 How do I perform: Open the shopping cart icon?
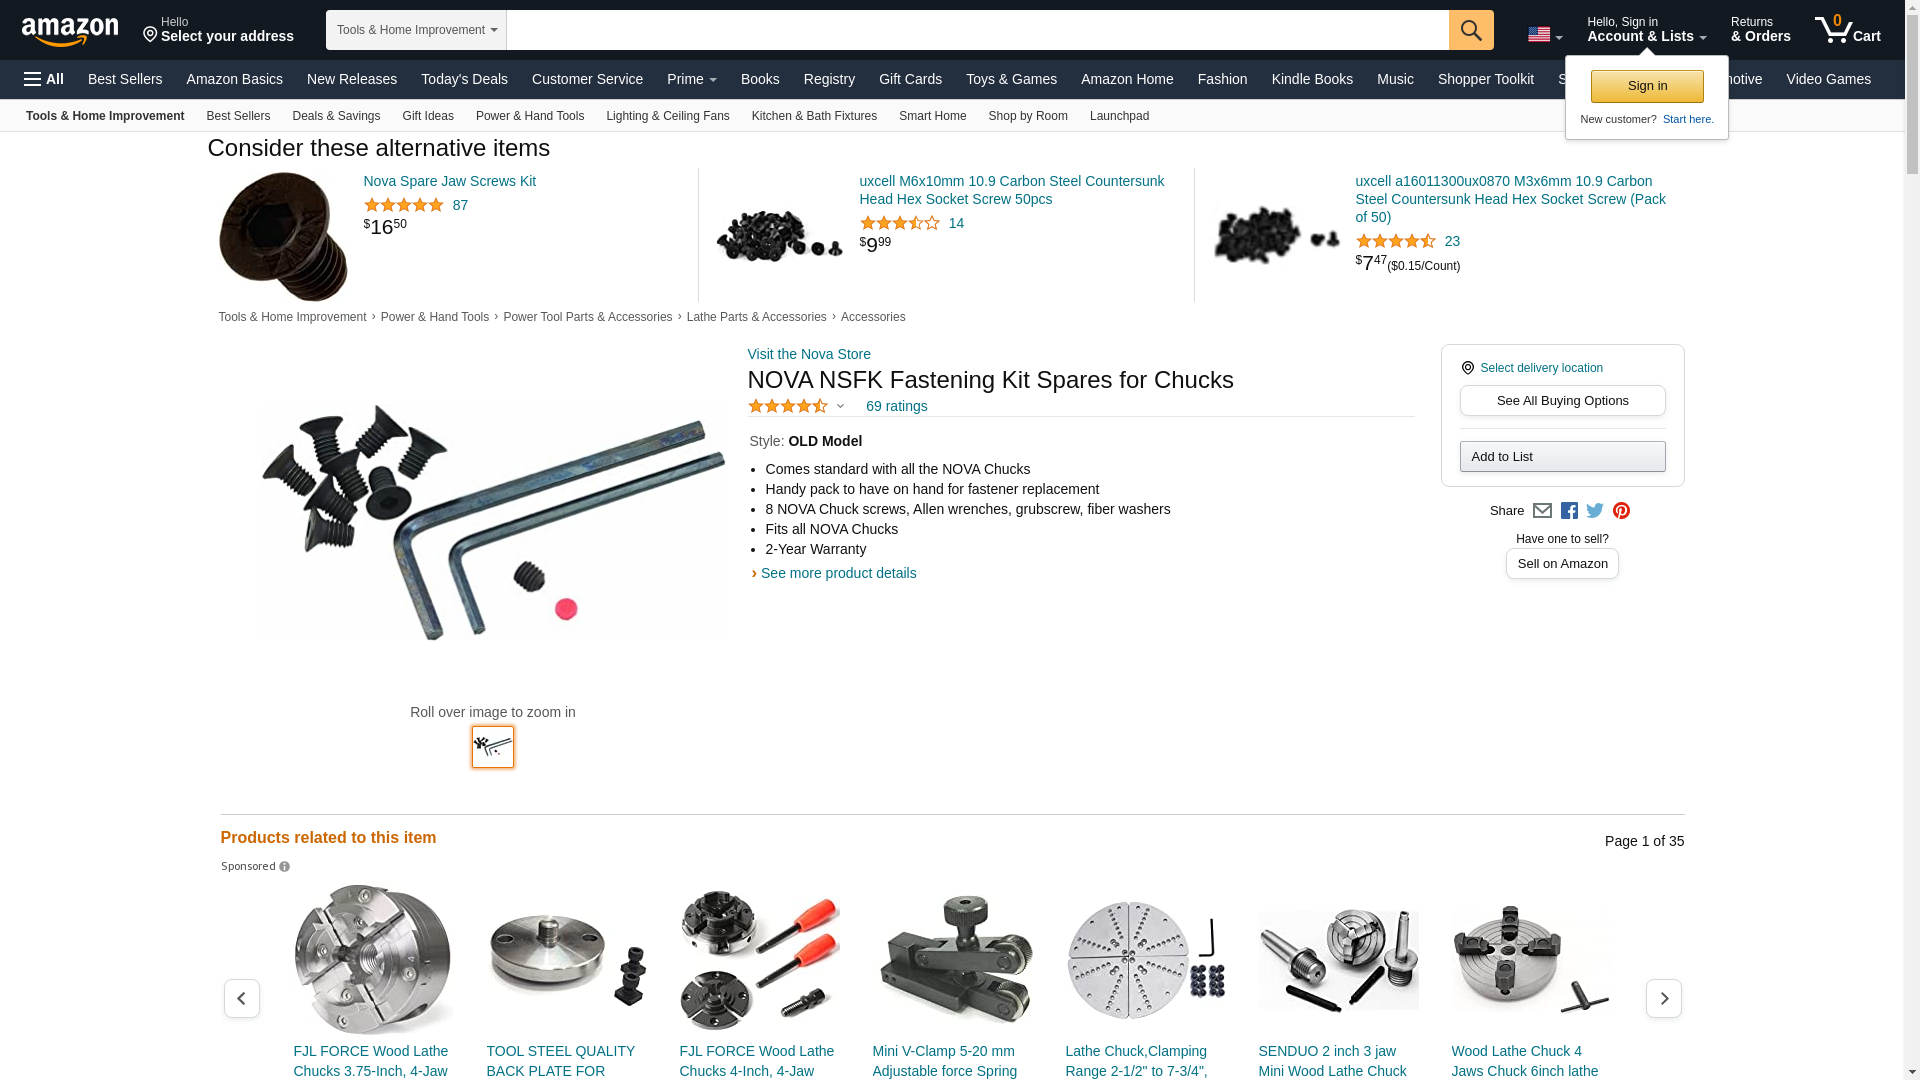(x=1848, y=30)
